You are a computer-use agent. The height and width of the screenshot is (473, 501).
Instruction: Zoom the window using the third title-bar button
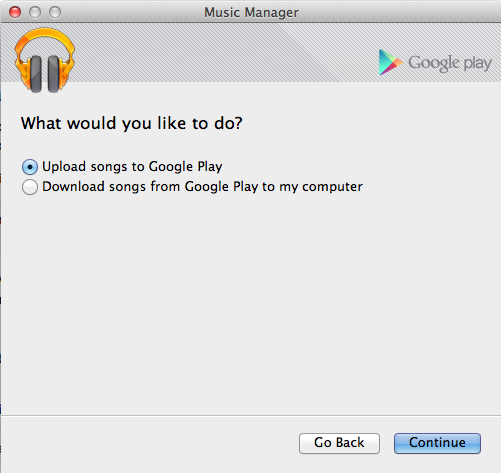coord(55,12)
